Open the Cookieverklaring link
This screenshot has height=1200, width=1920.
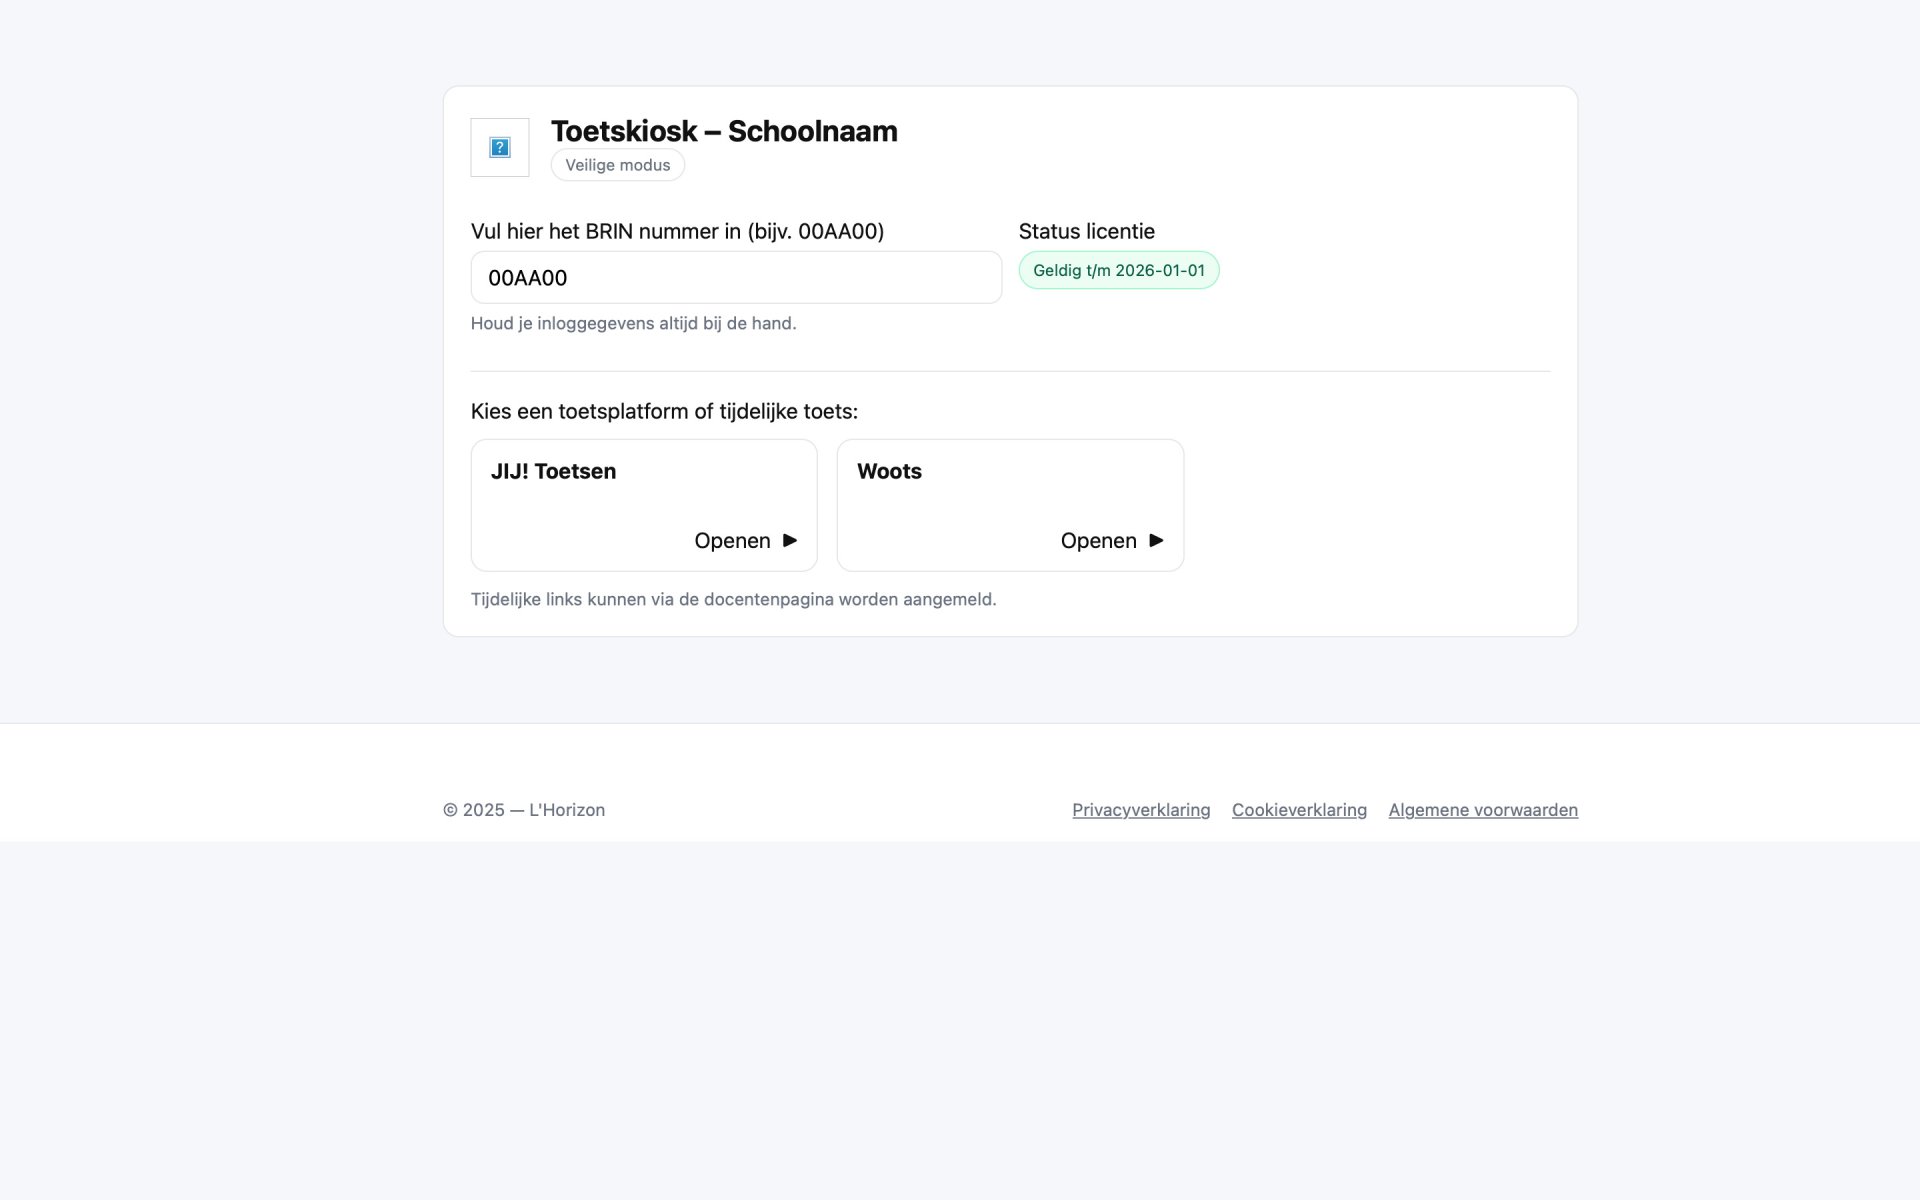(1299, 810)
